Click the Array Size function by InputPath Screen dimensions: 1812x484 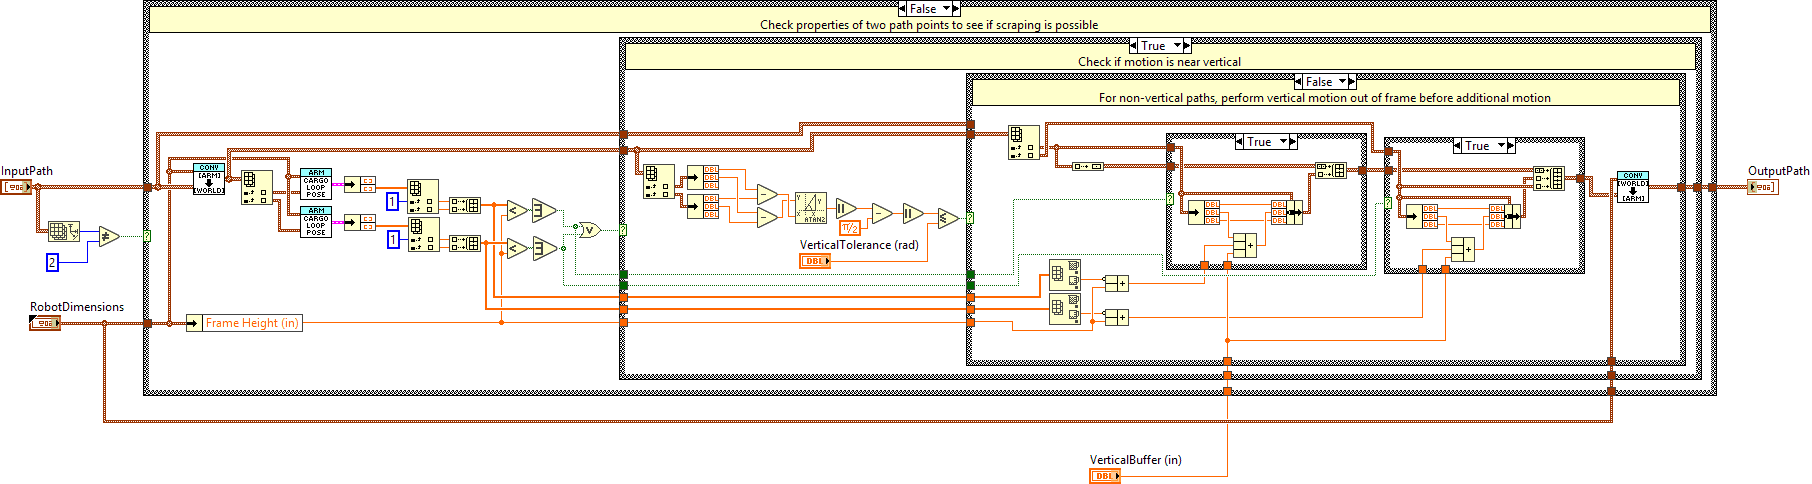click(x=62, y=232)
